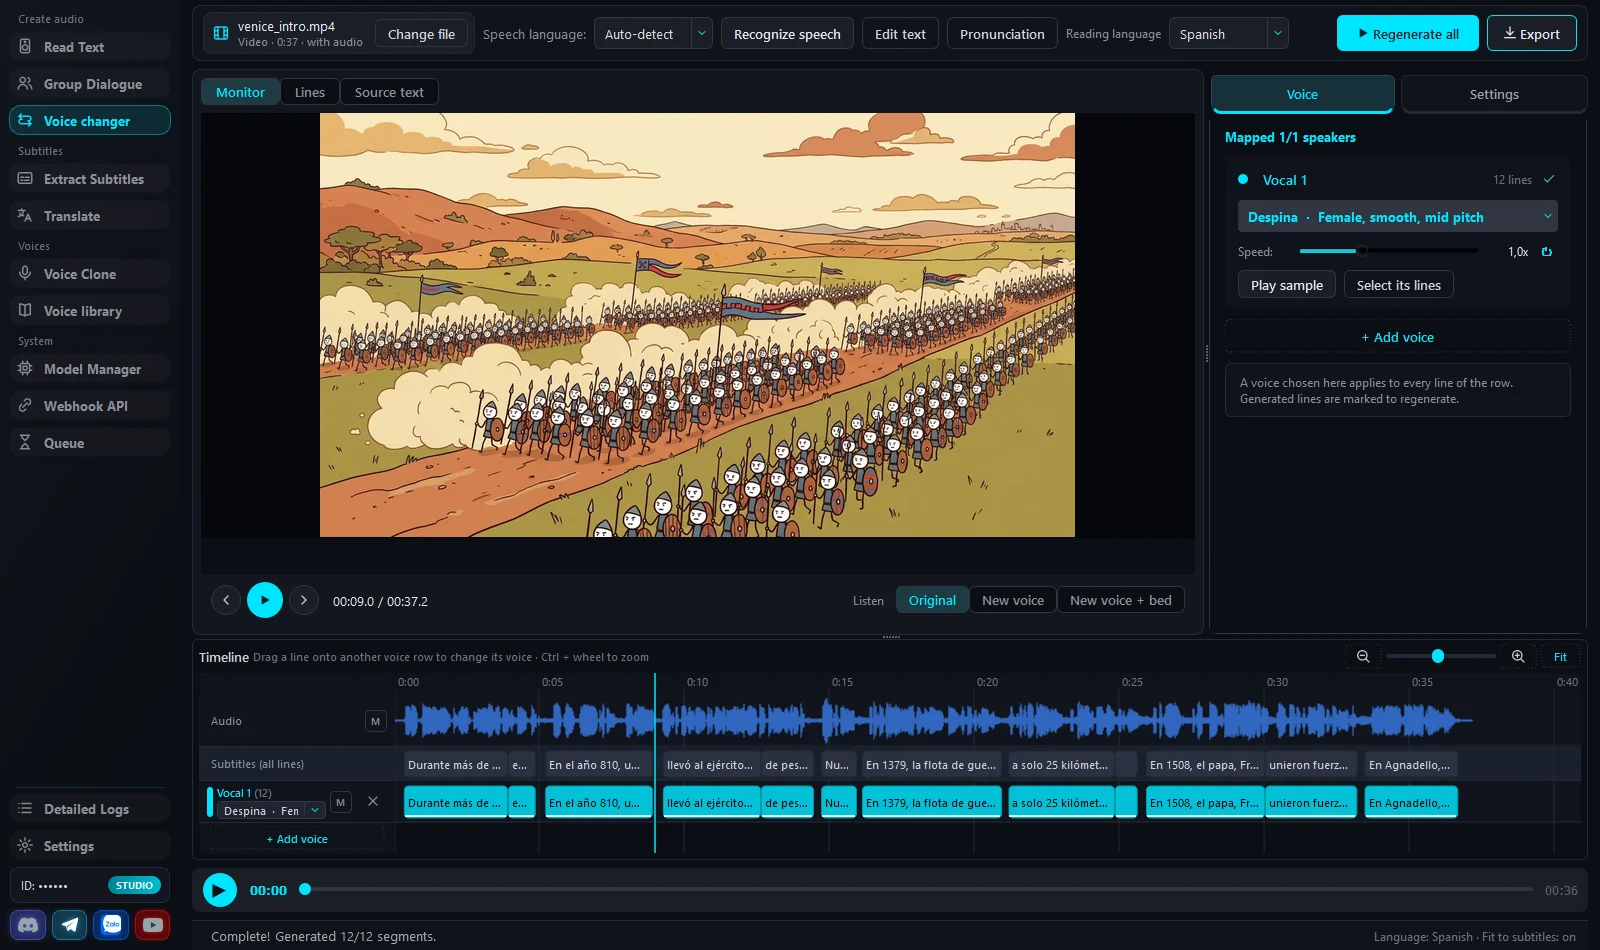Mute the Audio track with the M button
Screen dimensions: 1600x950
click(x=375, y=721)
